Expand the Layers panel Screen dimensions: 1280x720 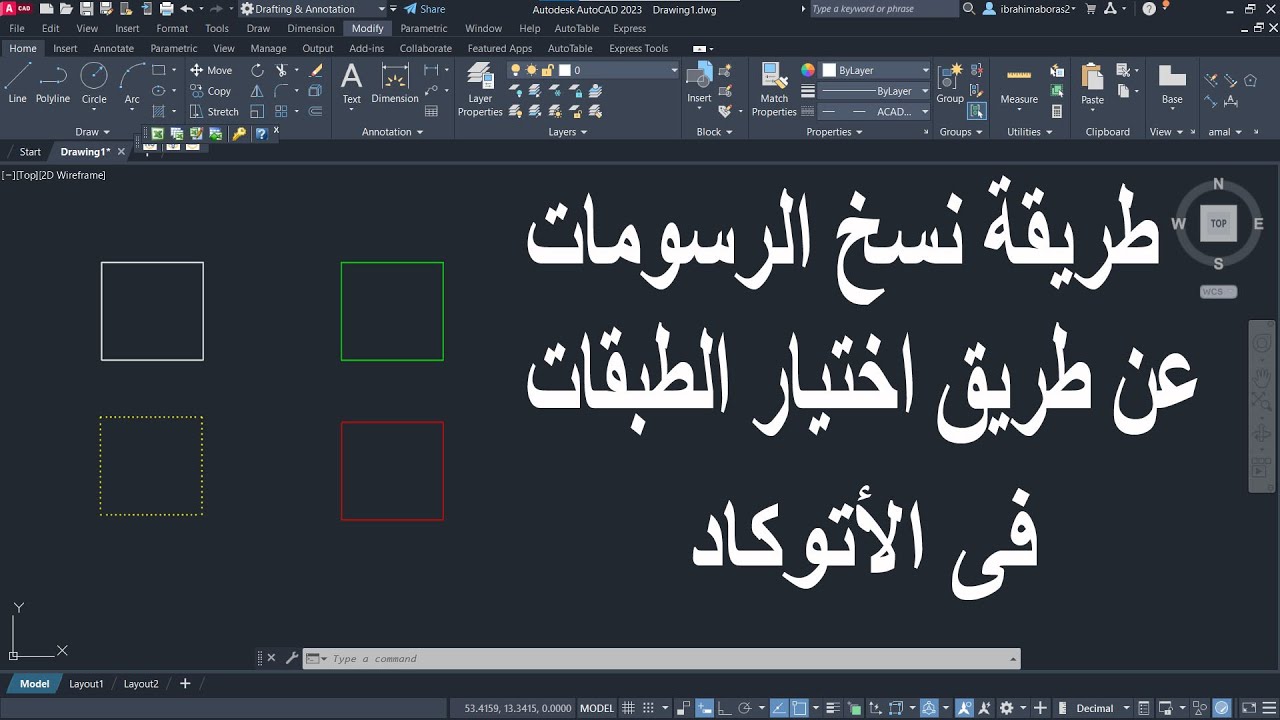[568, 132]
